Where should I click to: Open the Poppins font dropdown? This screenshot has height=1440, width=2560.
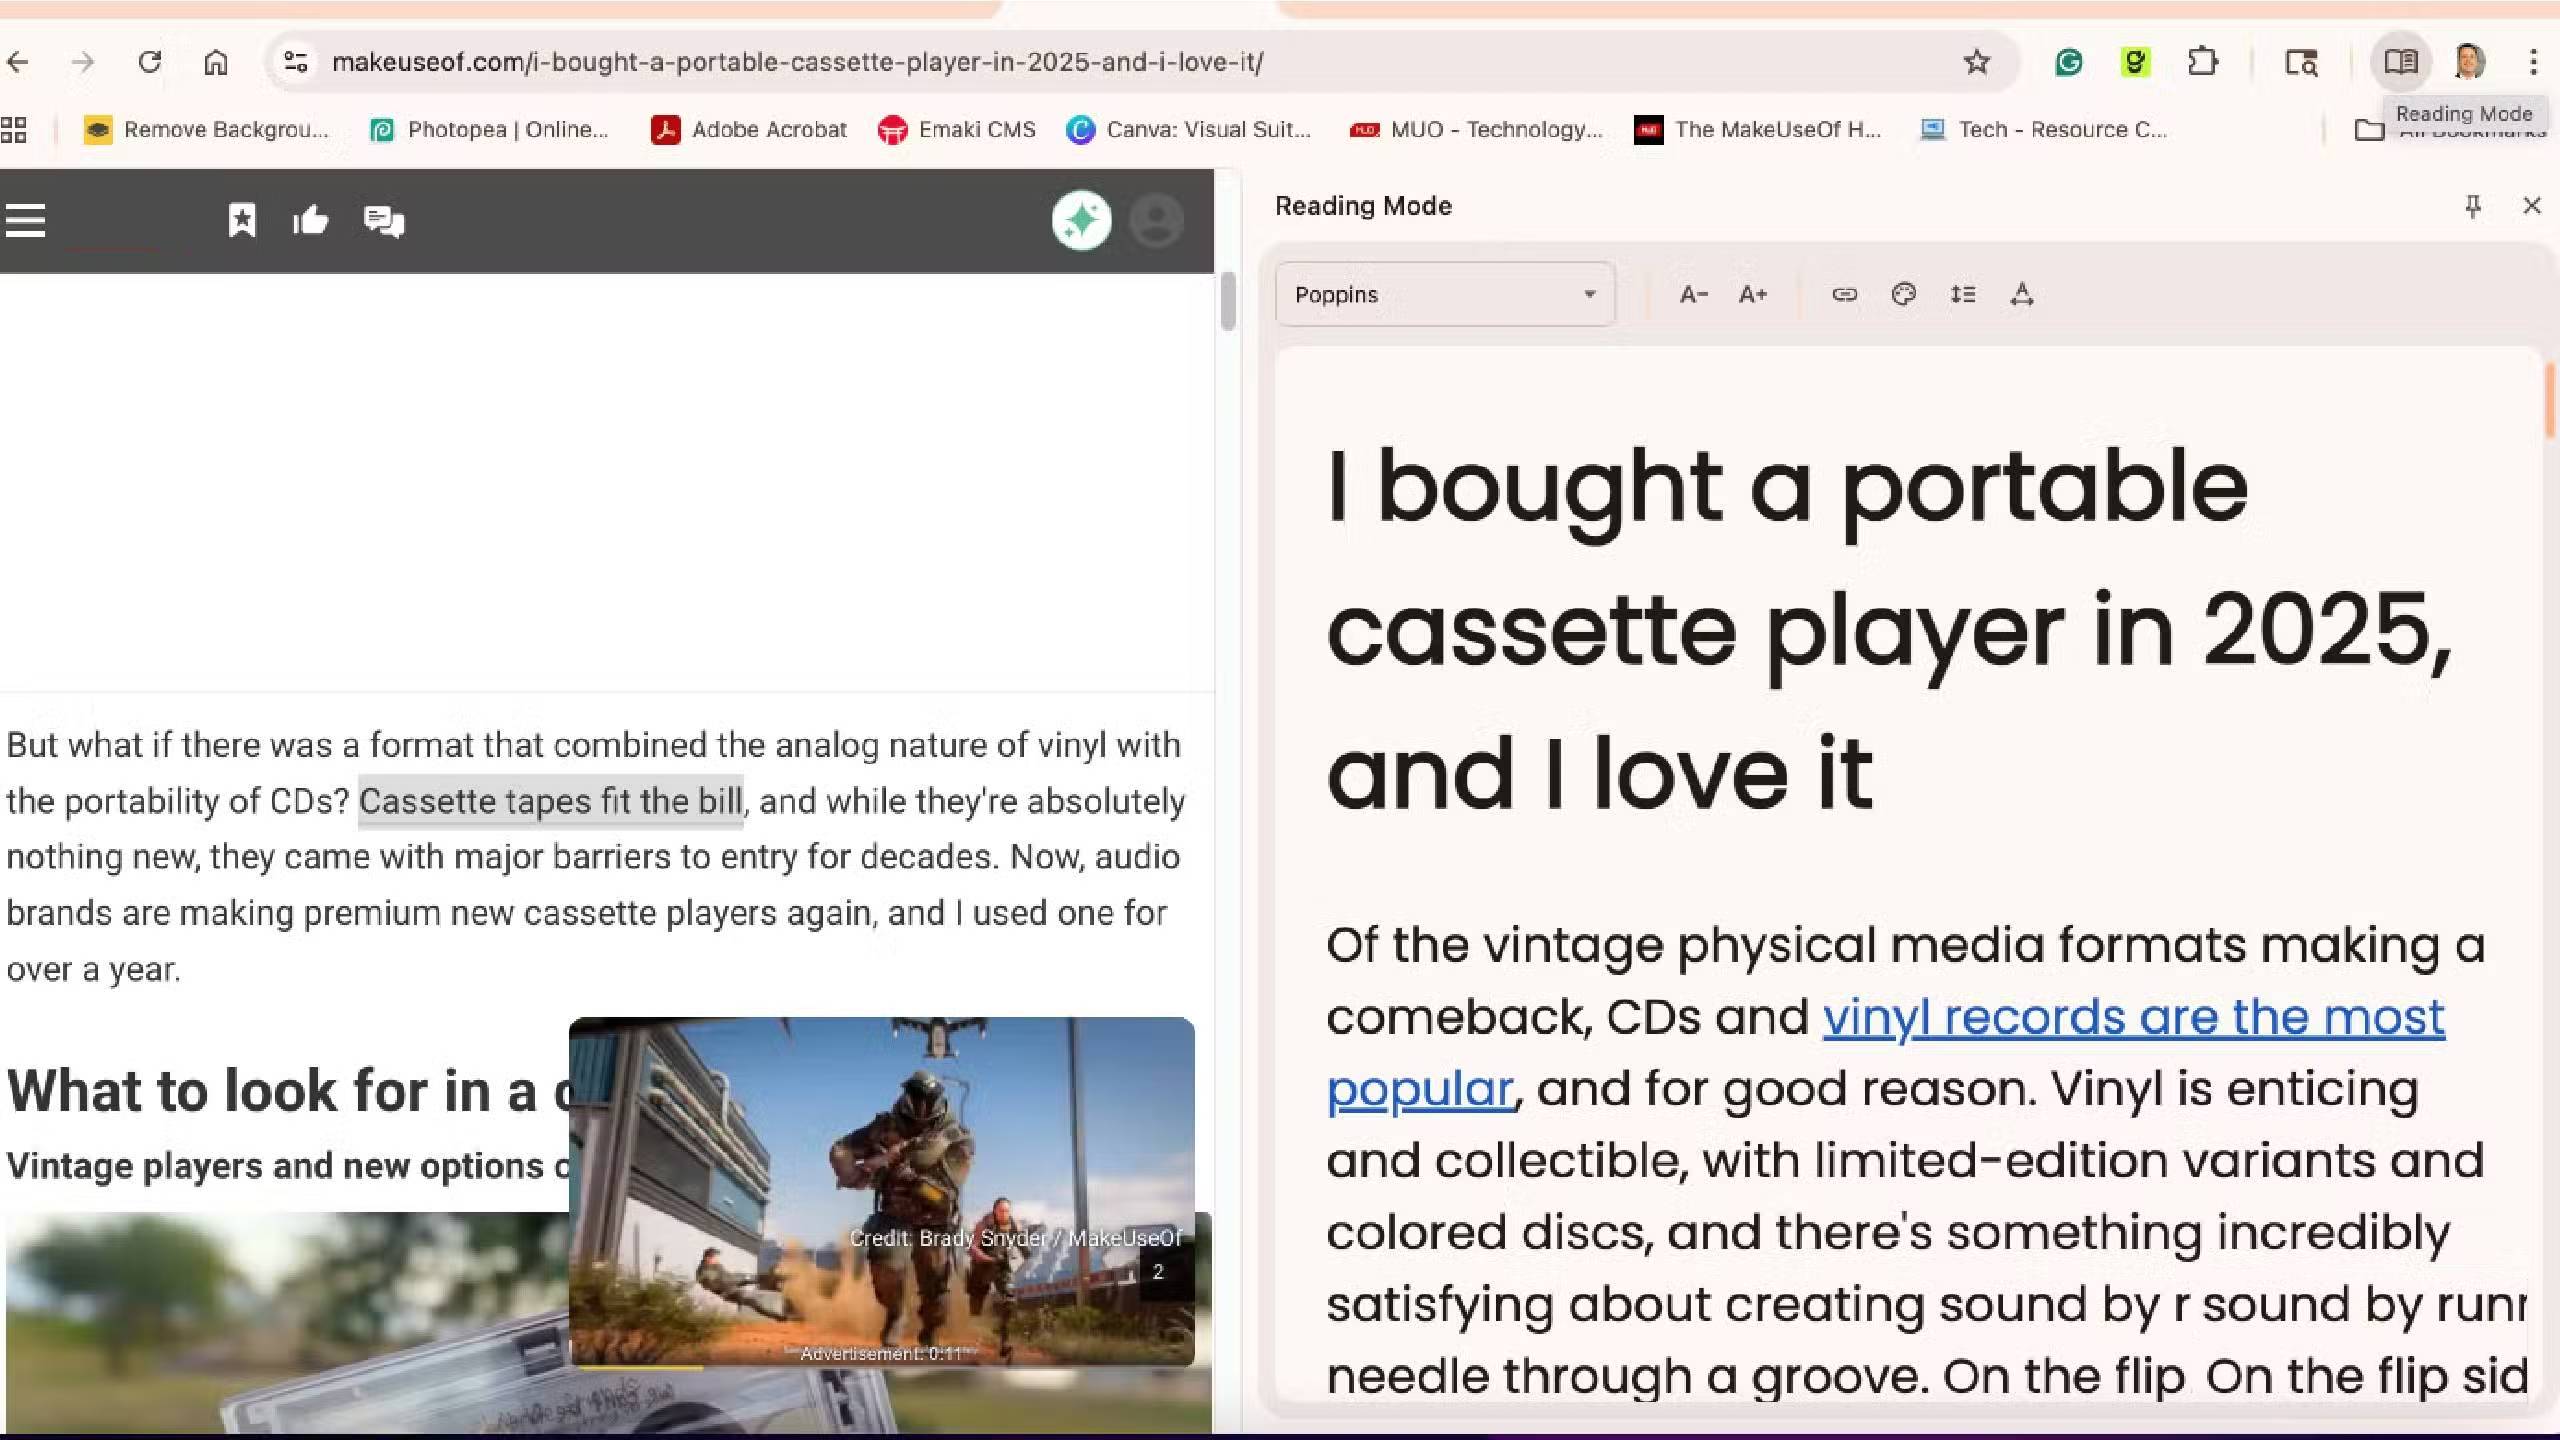point(1444,294)
